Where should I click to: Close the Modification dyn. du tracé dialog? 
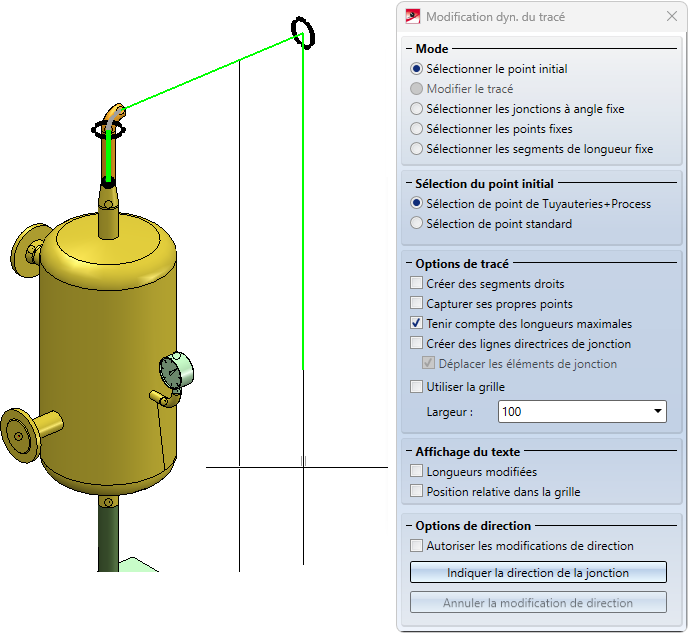click(x=672, y=17)
